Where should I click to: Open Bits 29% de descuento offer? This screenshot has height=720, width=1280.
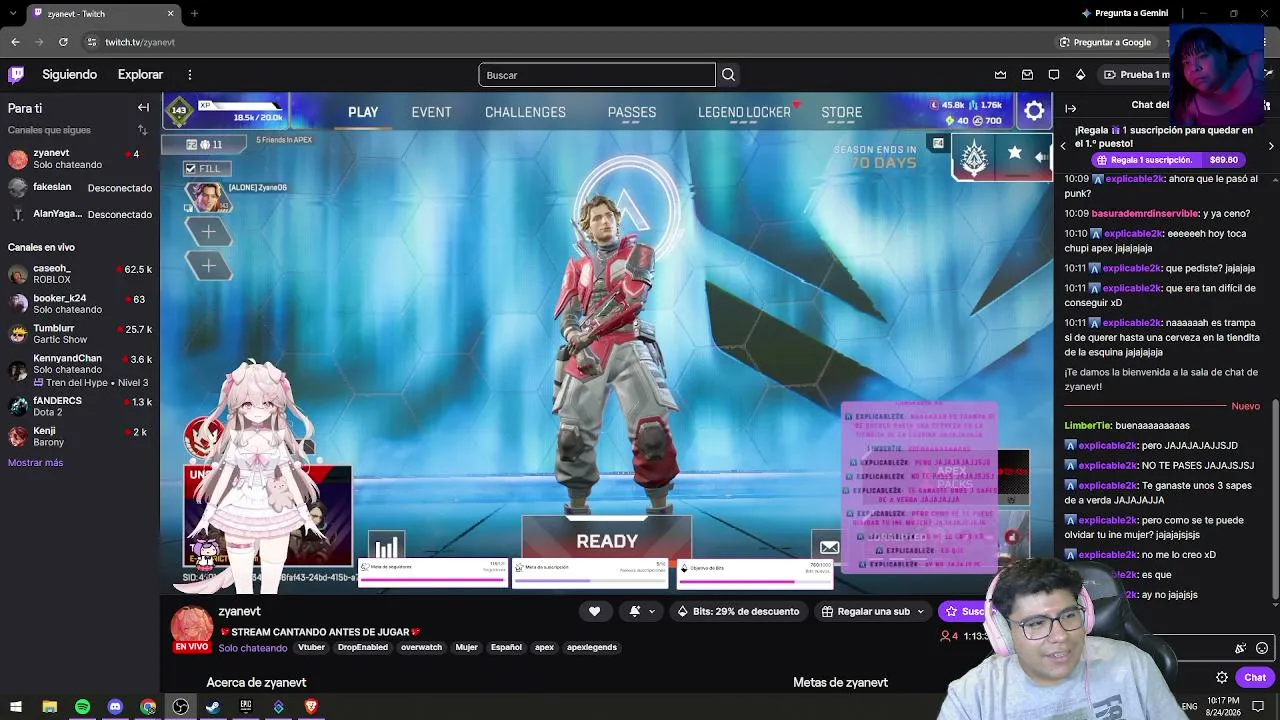[x=738, y=611]
